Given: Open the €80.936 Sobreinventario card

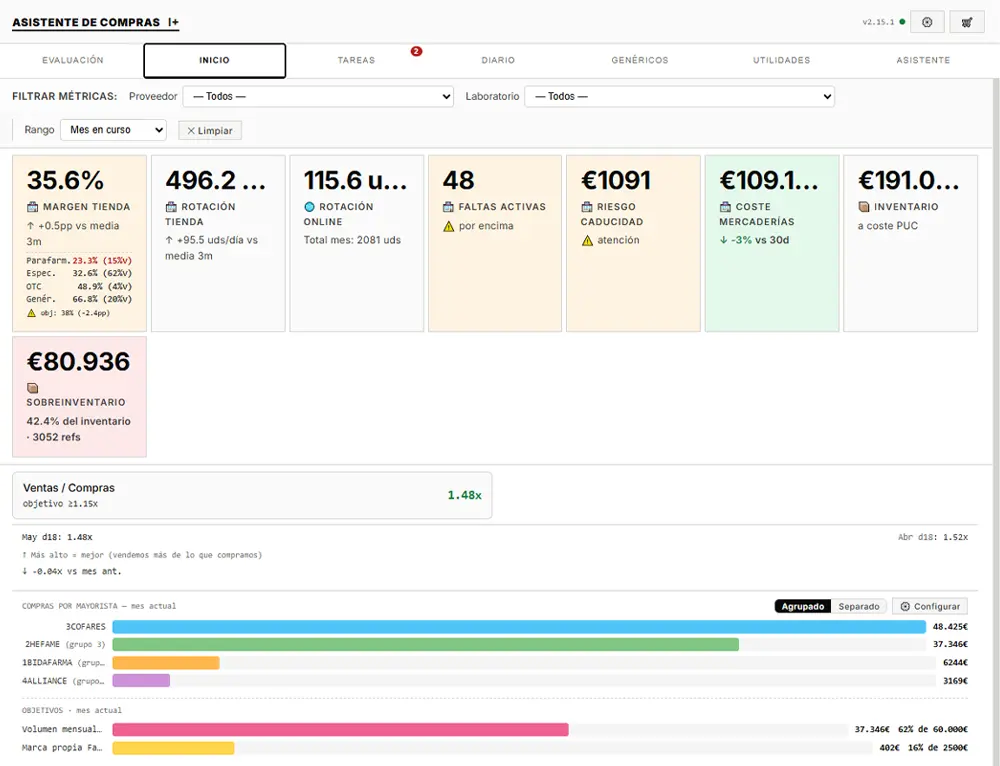Looking at the screenshot, I should (x=79, y=397).
